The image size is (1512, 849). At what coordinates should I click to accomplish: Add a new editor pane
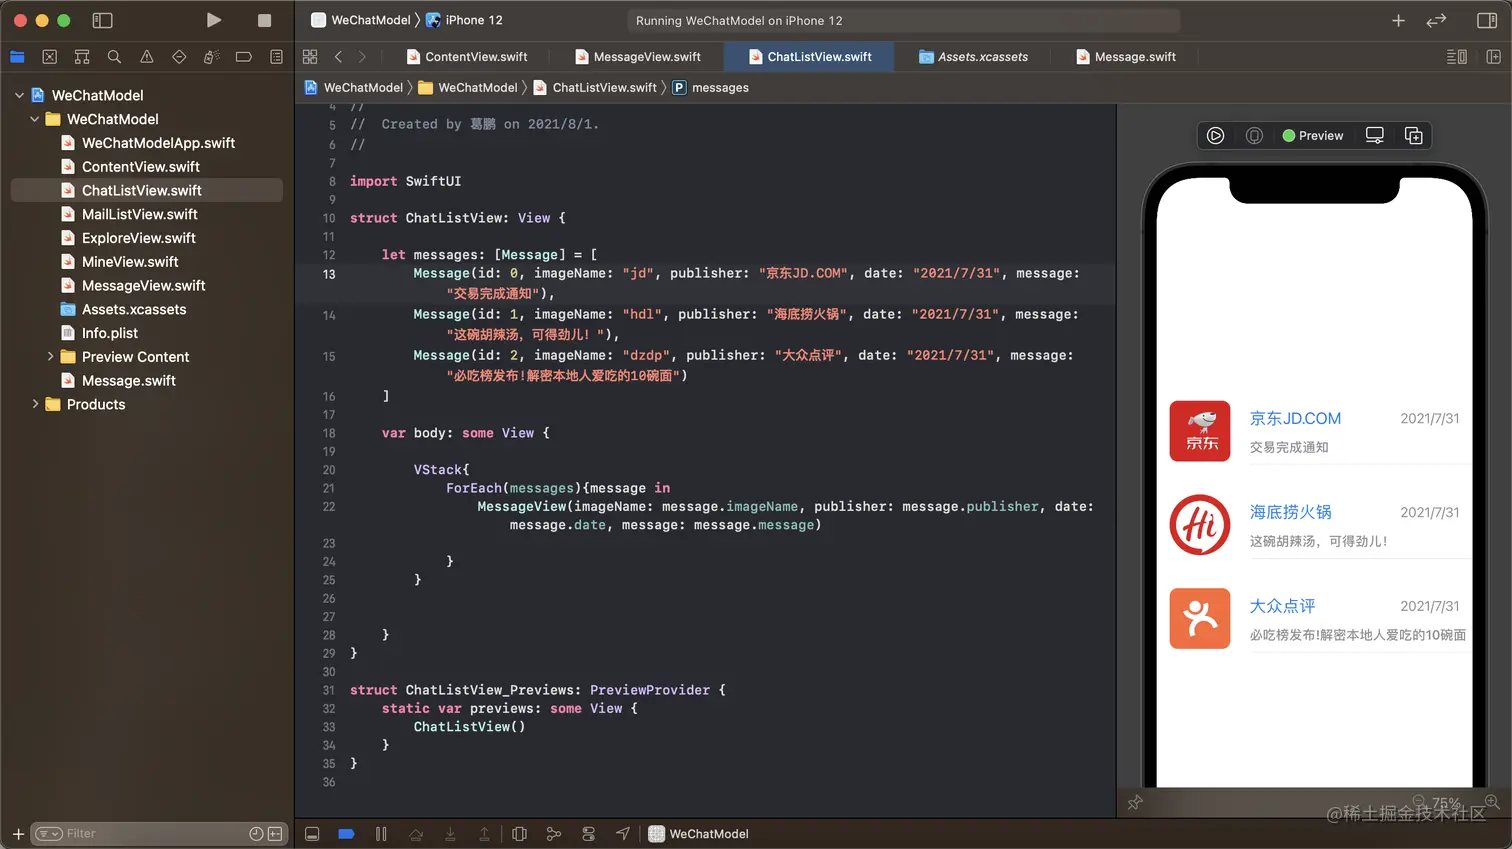coord(1493,57)
